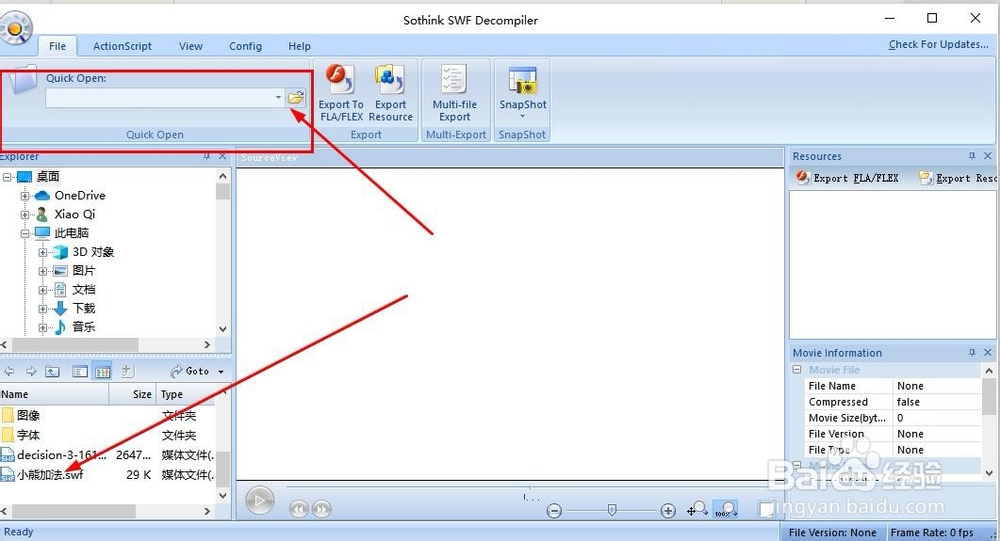1000x541 pixels.
Task: Click the up-one-folder icon
Action: point(52,371)
